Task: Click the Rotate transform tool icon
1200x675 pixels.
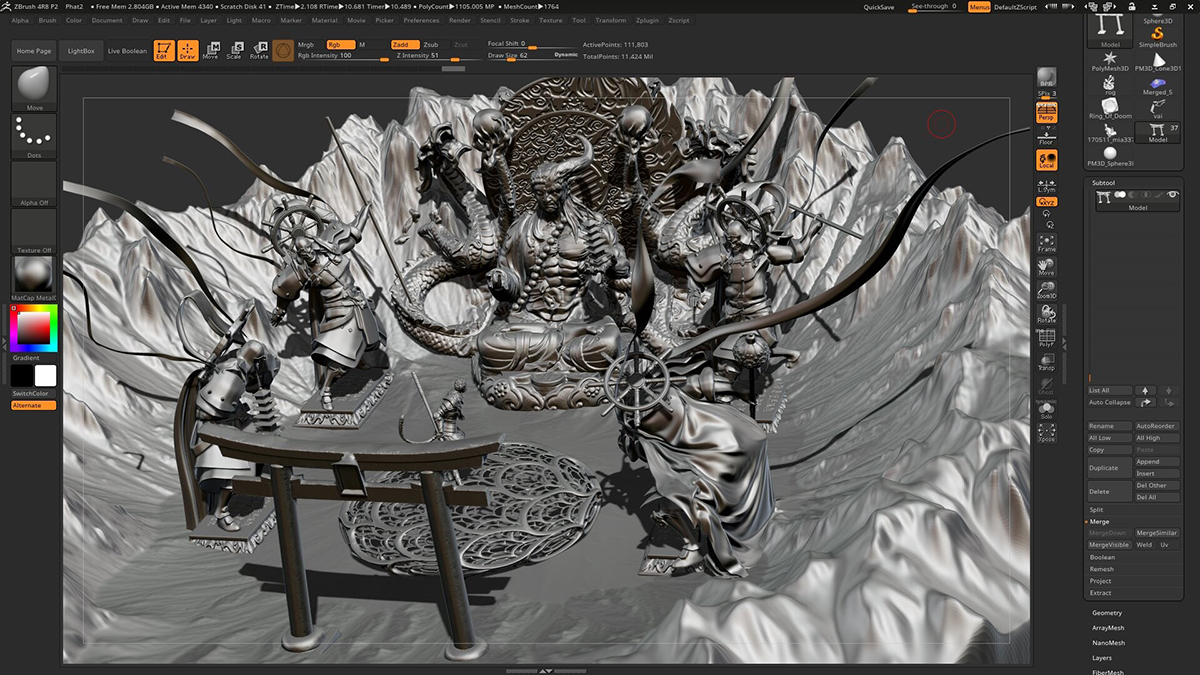Action: pyautogui.click(x=259, y=50)
